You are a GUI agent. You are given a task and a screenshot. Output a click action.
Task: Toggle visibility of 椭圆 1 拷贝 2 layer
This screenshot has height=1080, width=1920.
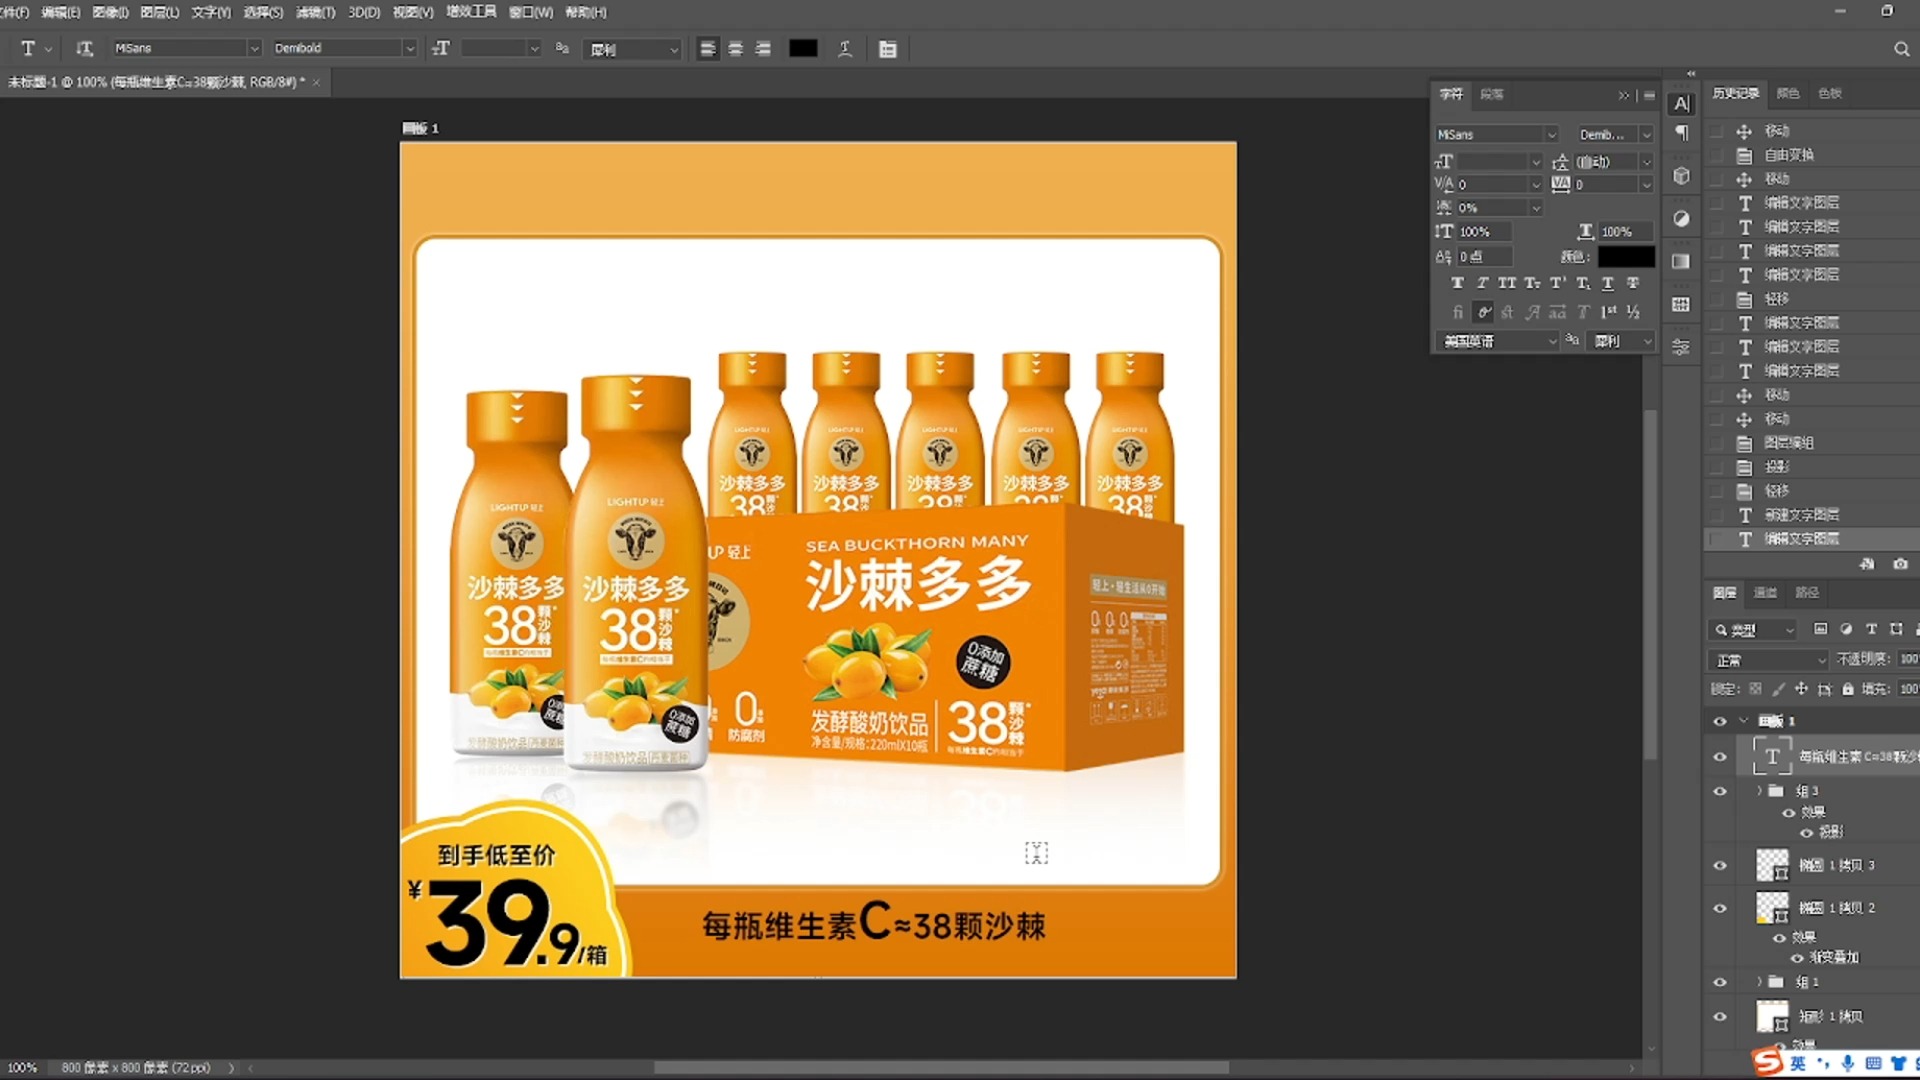click(x=1719, y=908)
